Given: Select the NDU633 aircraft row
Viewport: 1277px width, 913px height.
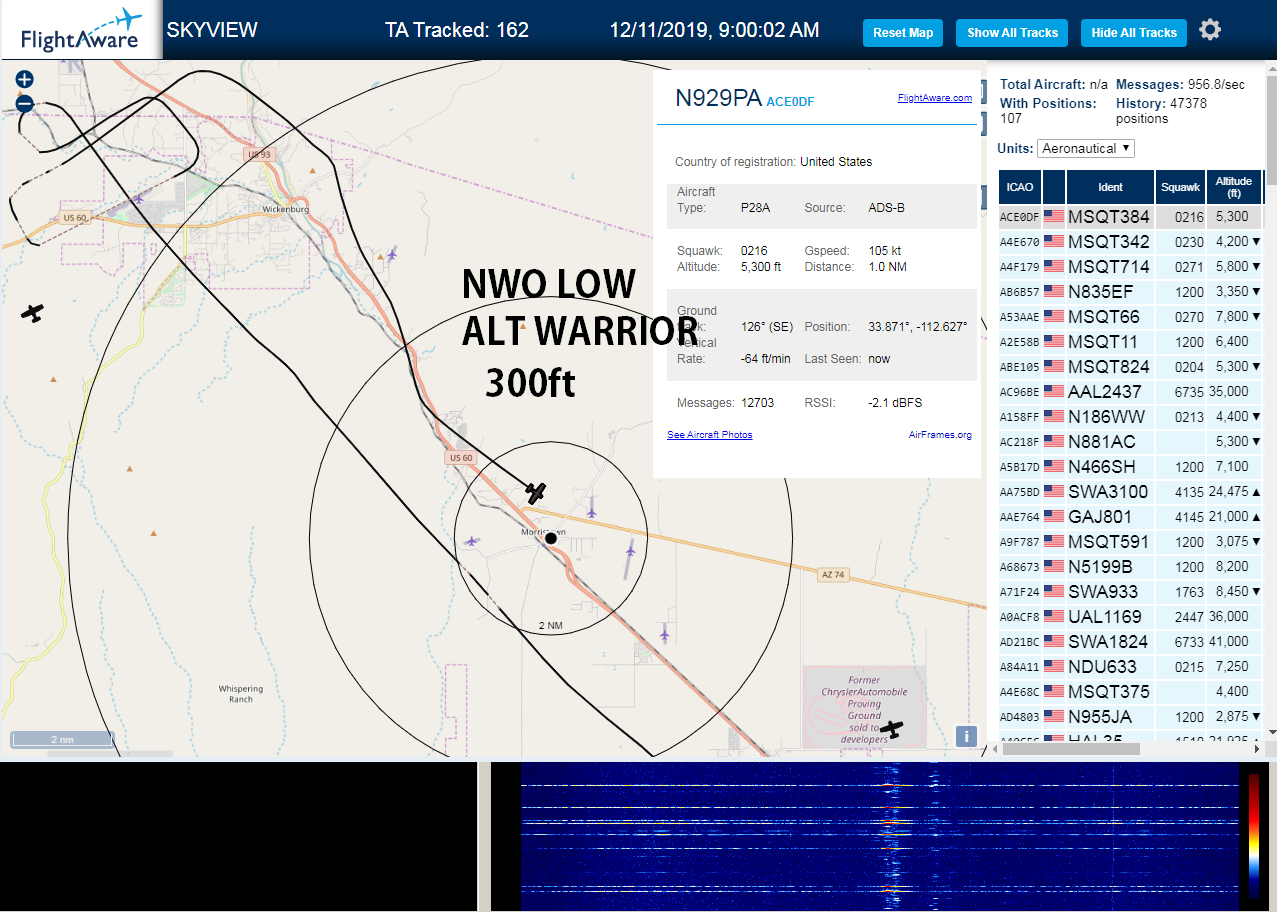Looking at the screenshot, I should [1131, 667].
